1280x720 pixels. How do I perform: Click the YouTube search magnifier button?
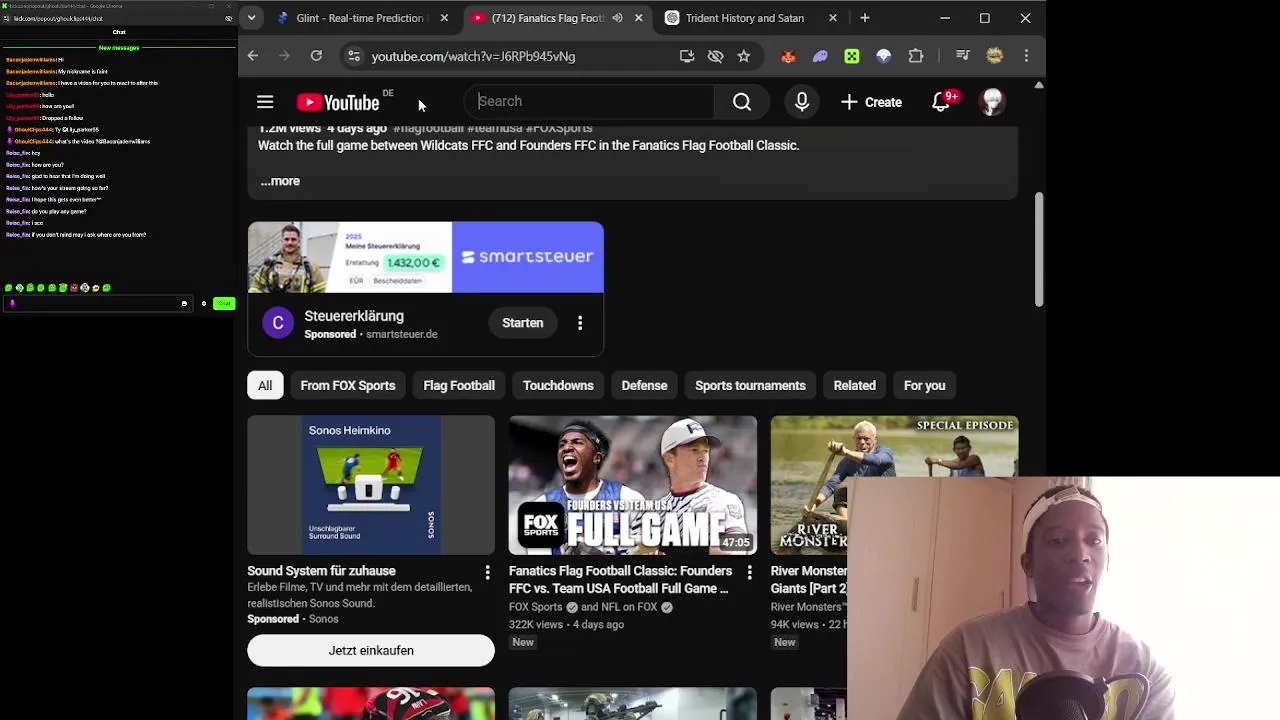pyautogui.click(x=742, y=102)
